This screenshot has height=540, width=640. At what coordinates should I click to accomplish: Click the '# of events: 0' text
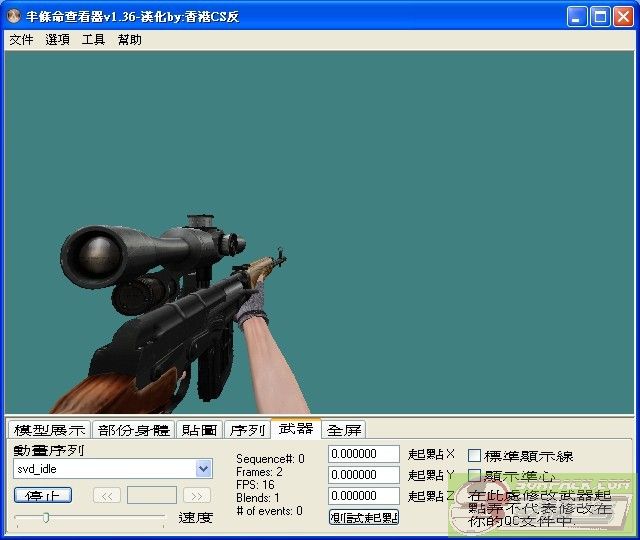[x=269, y=511]
